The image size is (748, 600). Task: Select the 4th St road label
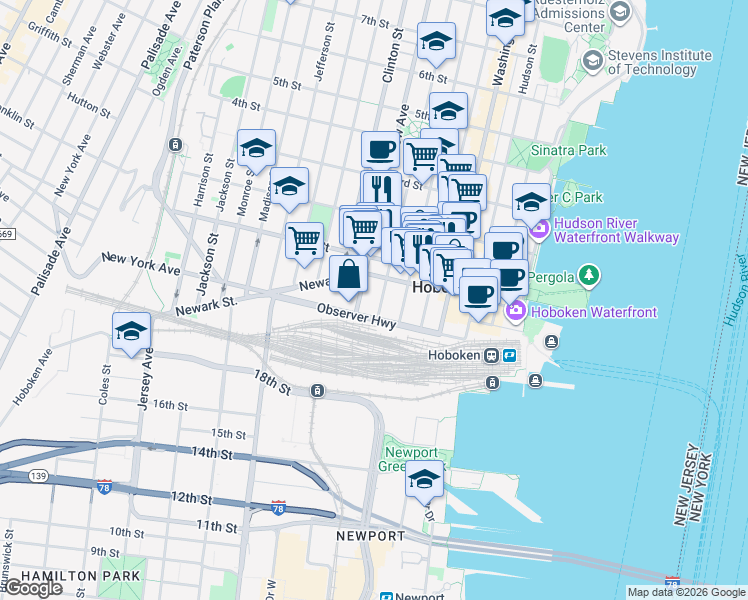pyautogui.click(x=246, y=104)
